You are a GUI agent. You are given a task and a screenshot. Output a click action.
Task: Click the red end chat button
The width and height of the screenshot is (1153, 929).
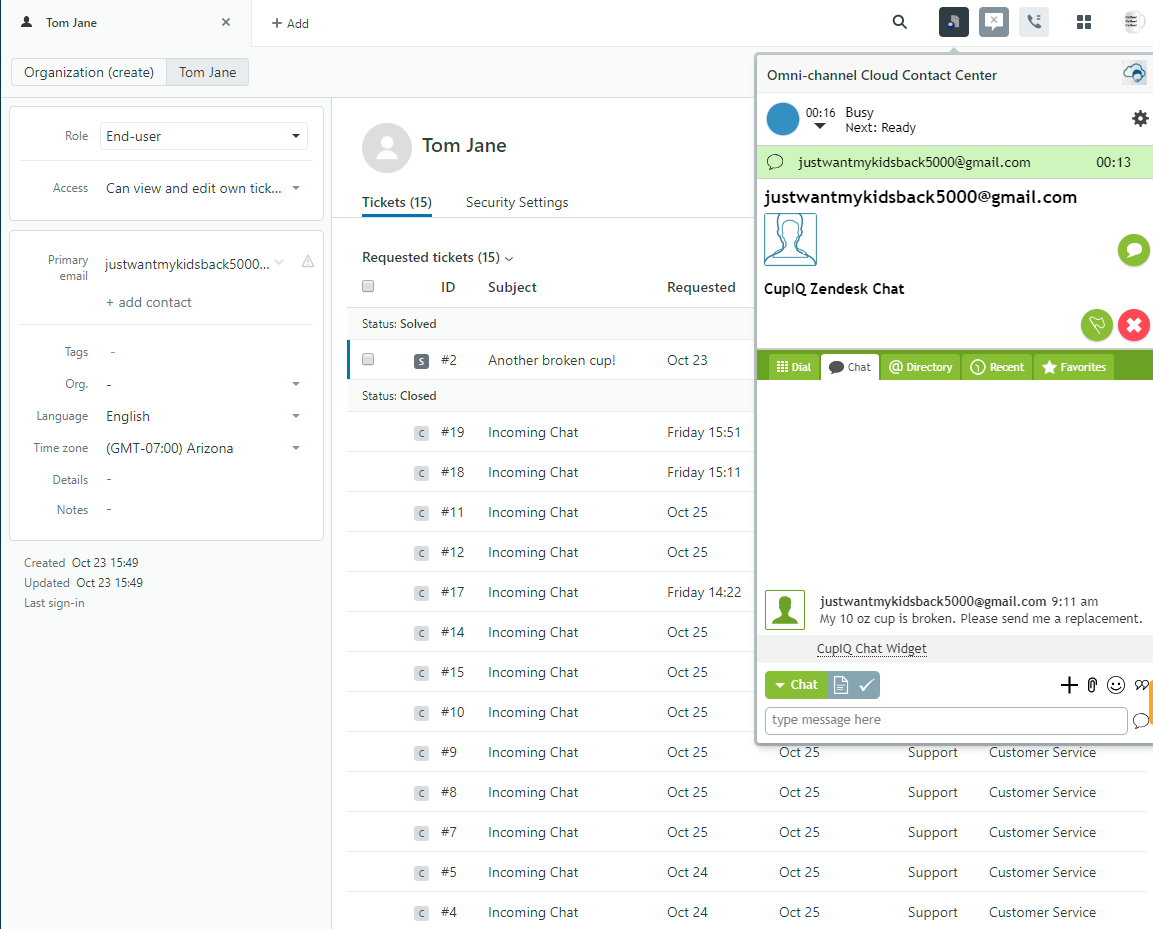[x=1133, y=325]
